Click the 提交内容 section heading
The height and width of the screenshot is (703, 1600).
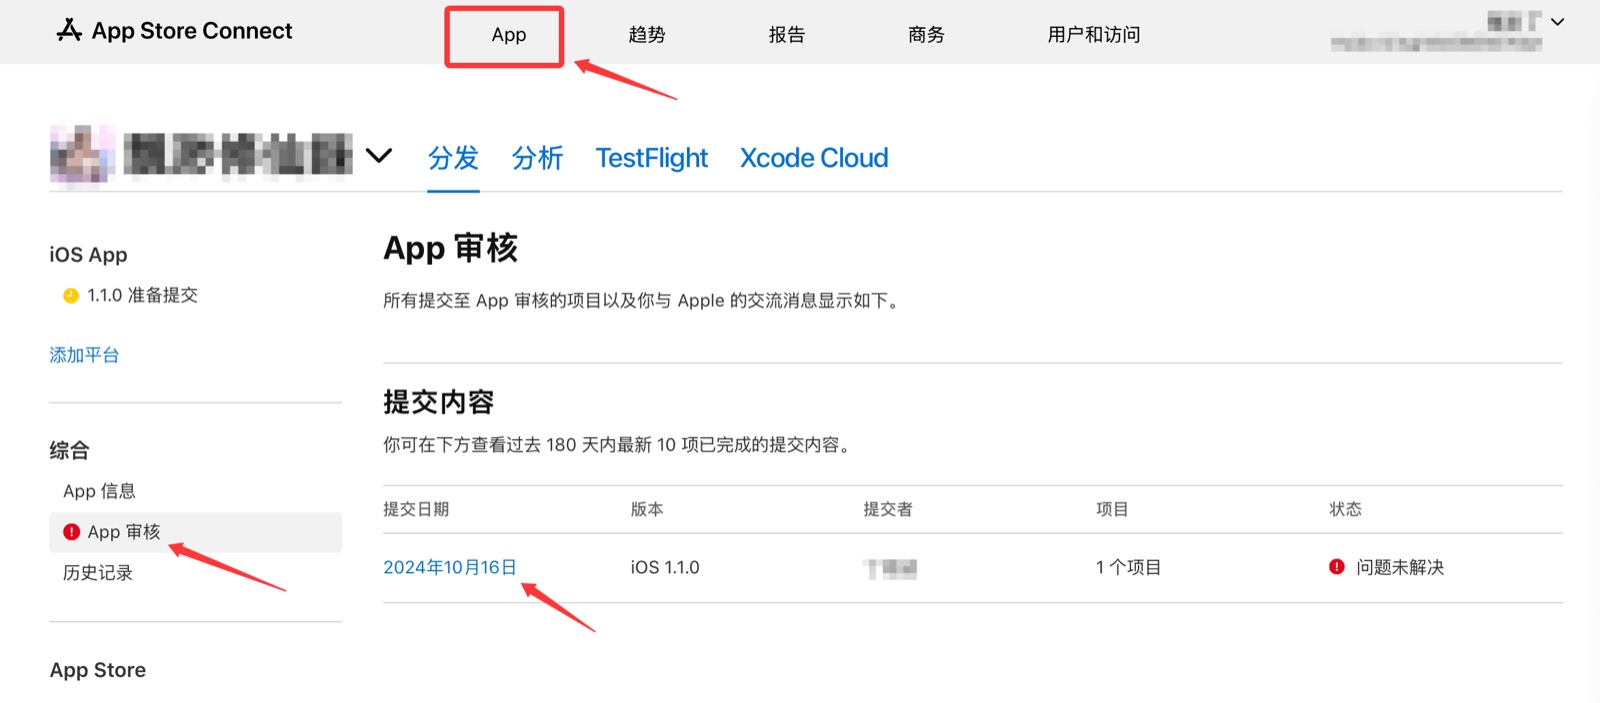(439, 402)
